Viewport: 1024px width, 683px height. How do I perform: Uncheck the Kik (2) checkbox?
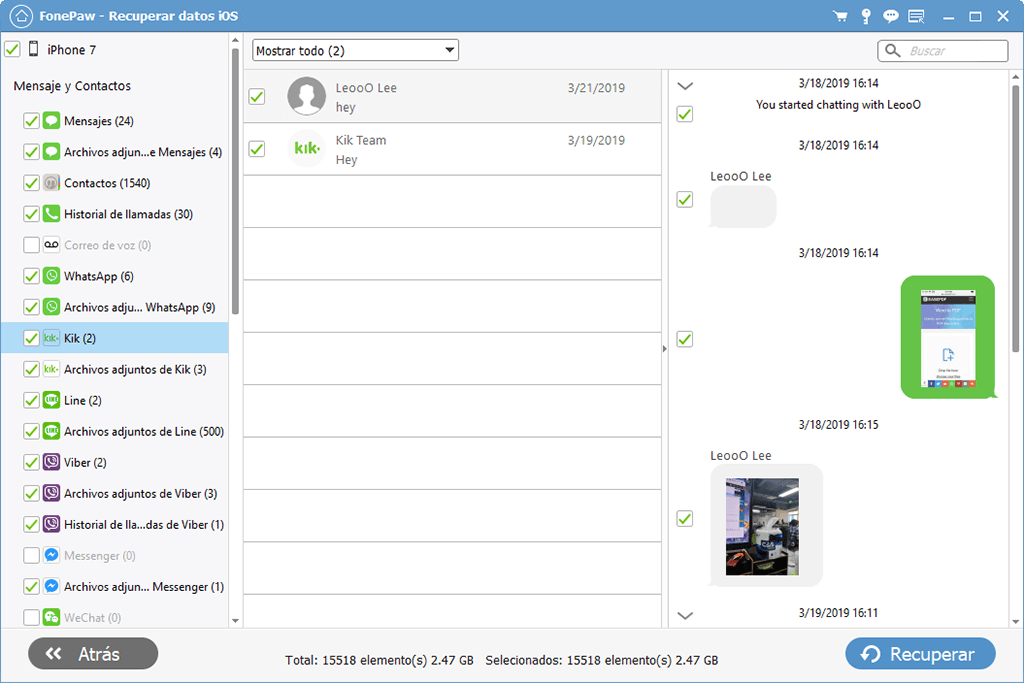(31, 338)
